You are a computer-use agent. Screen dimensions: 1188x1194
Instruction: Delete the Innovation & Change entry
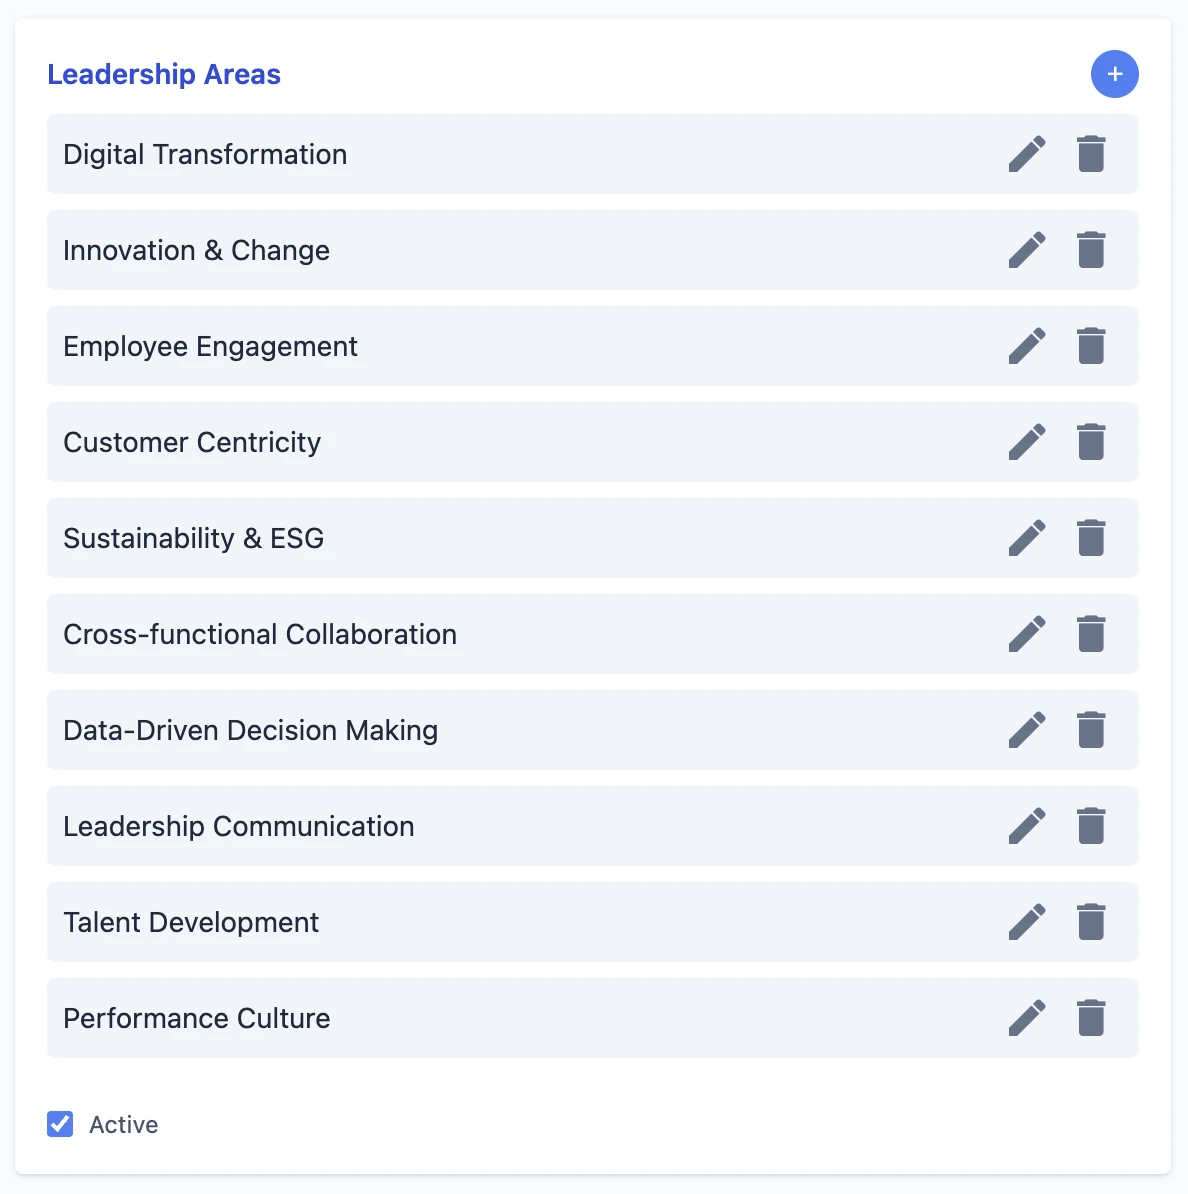(1091, 250)
